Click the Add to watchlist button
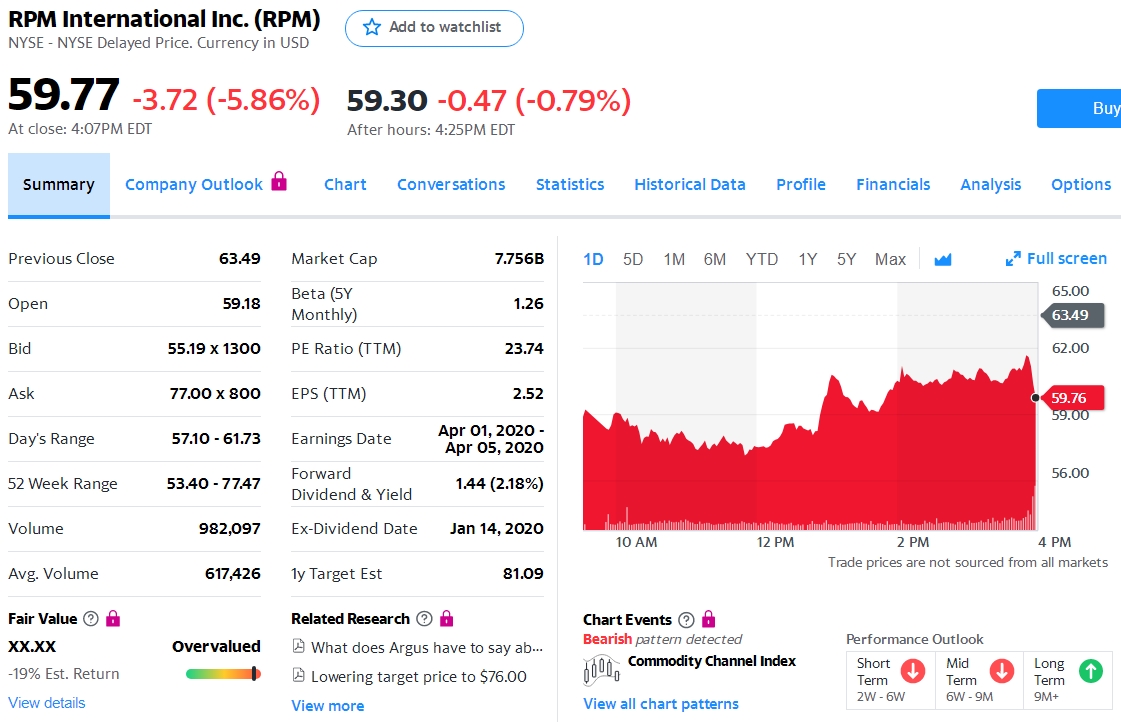1121x722 pixels. point(434,28)
